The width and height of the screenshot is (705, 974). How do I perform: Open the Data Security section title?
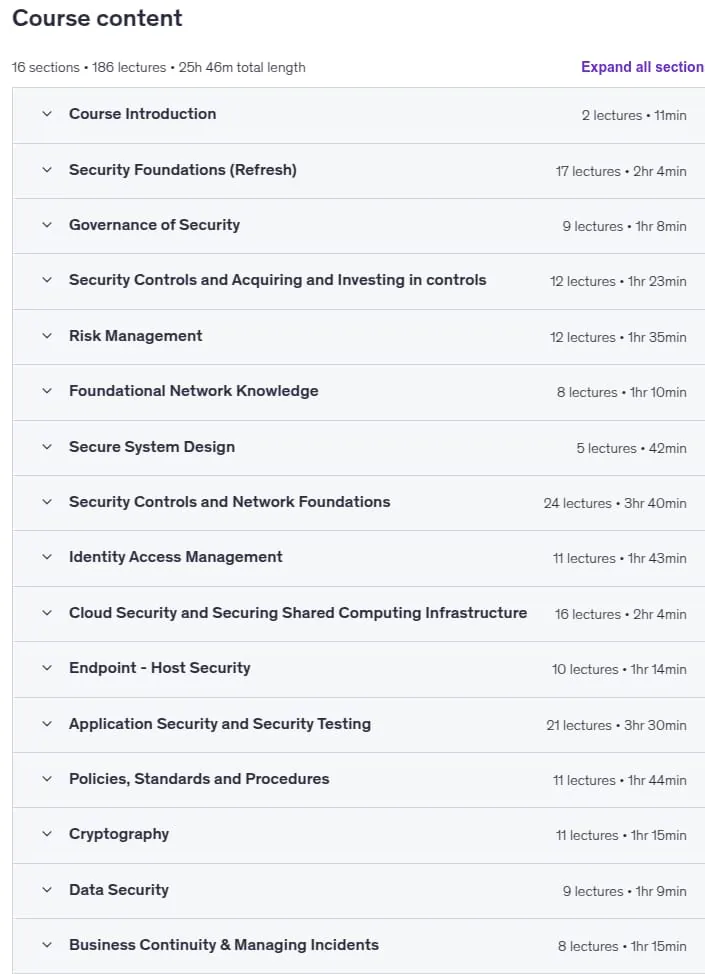(x=119, y=890)
